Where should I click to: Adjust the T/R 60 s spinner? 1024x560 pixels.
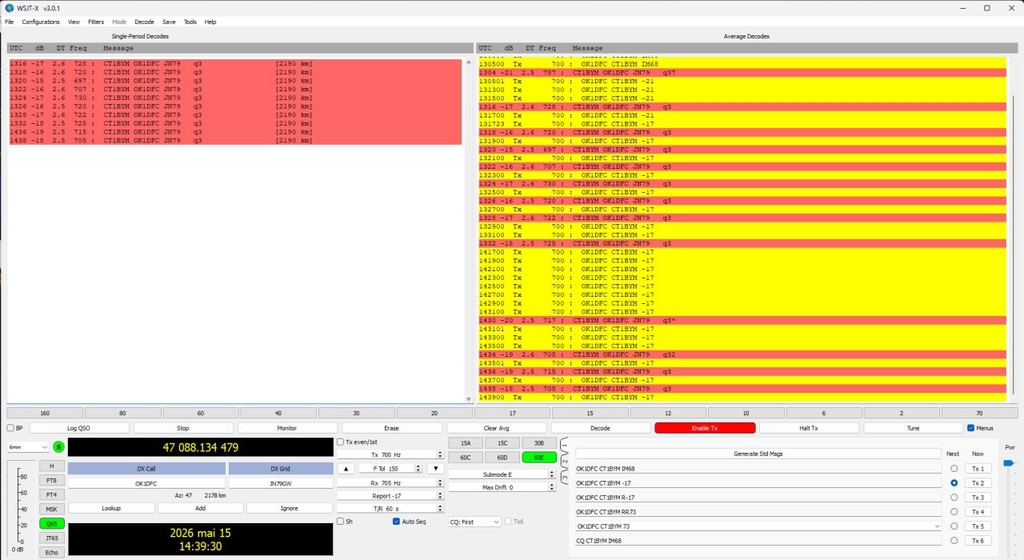pos(440,508)
